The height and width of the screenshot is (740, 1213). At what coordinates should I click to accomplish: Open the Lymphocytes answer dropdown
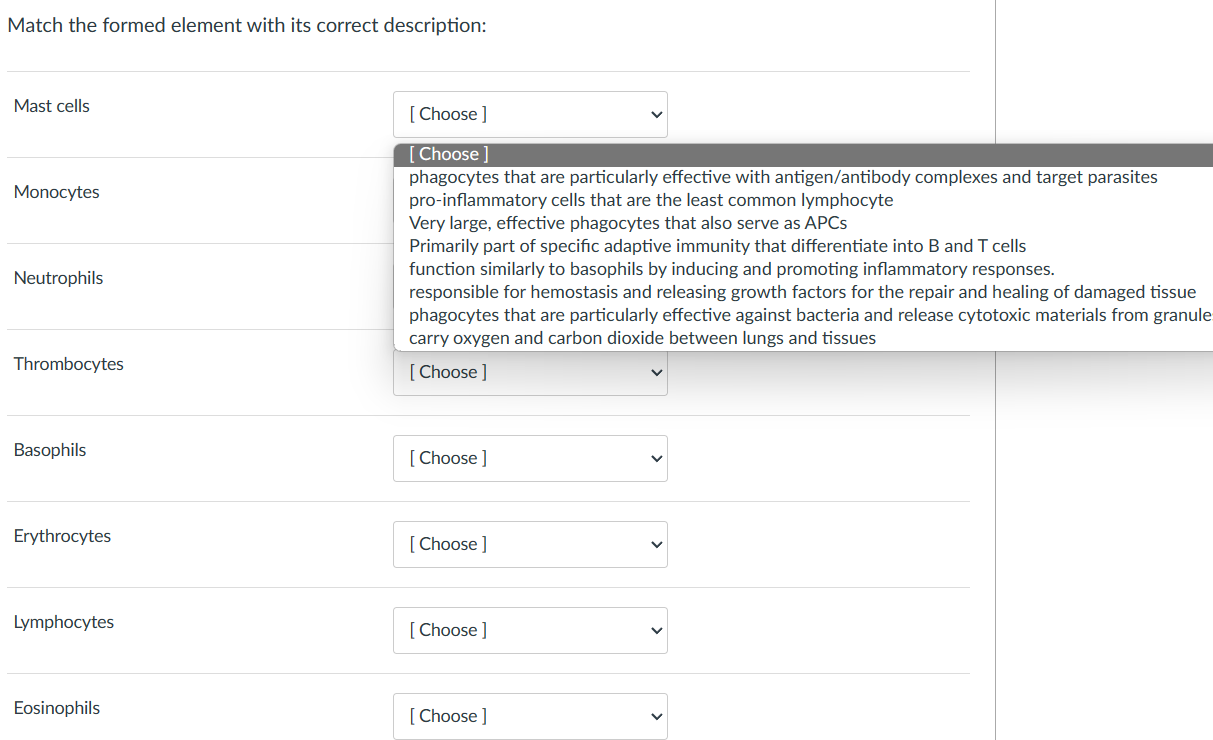530,630
